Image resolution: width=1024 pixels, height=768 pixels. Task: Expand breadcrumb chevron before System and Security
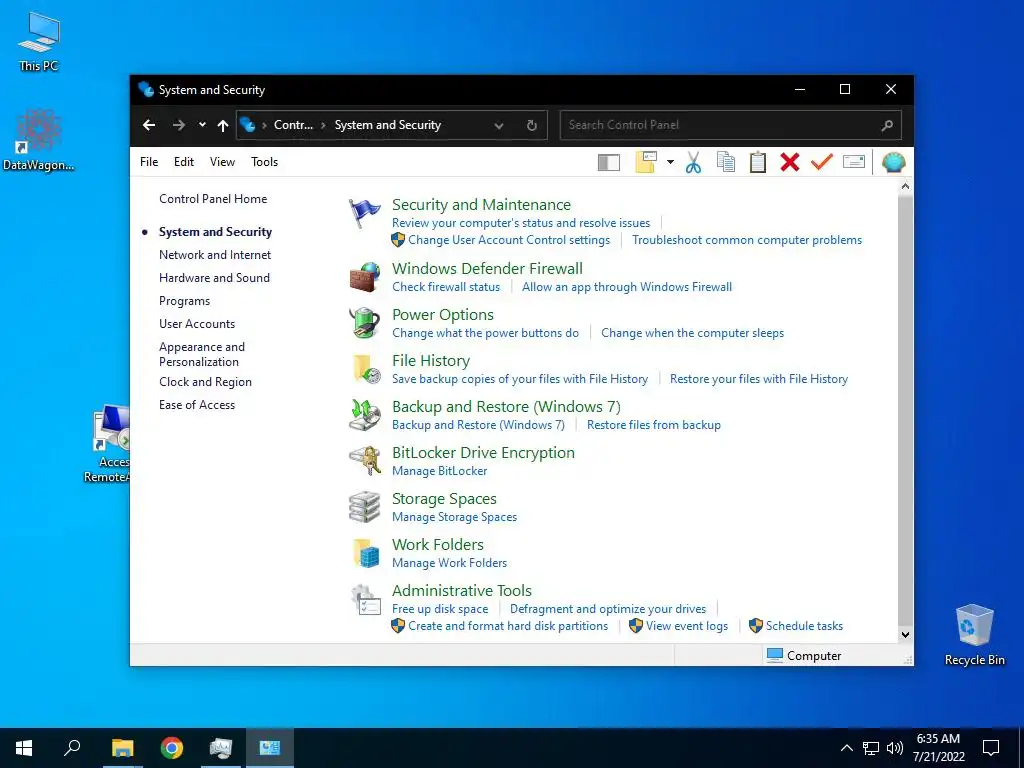tap(323, 125)
